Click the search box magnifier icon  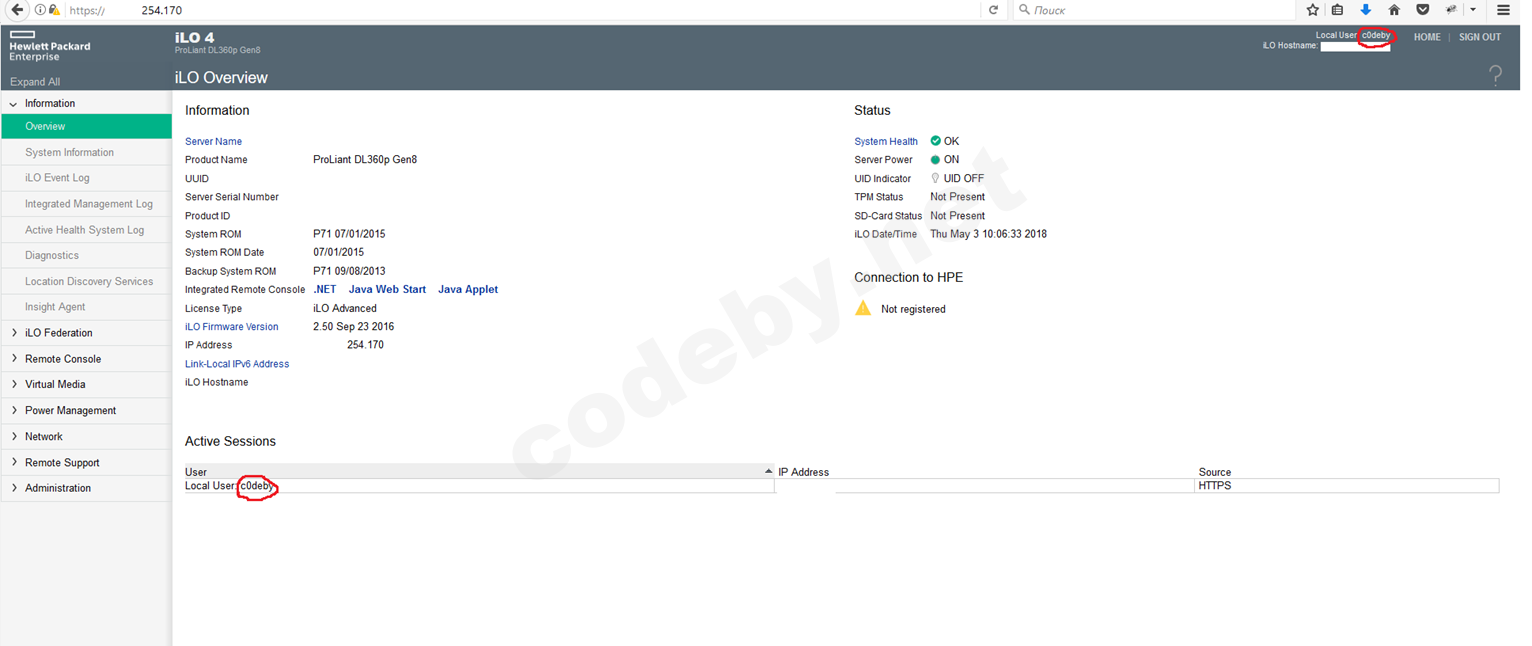(1024, 9)
